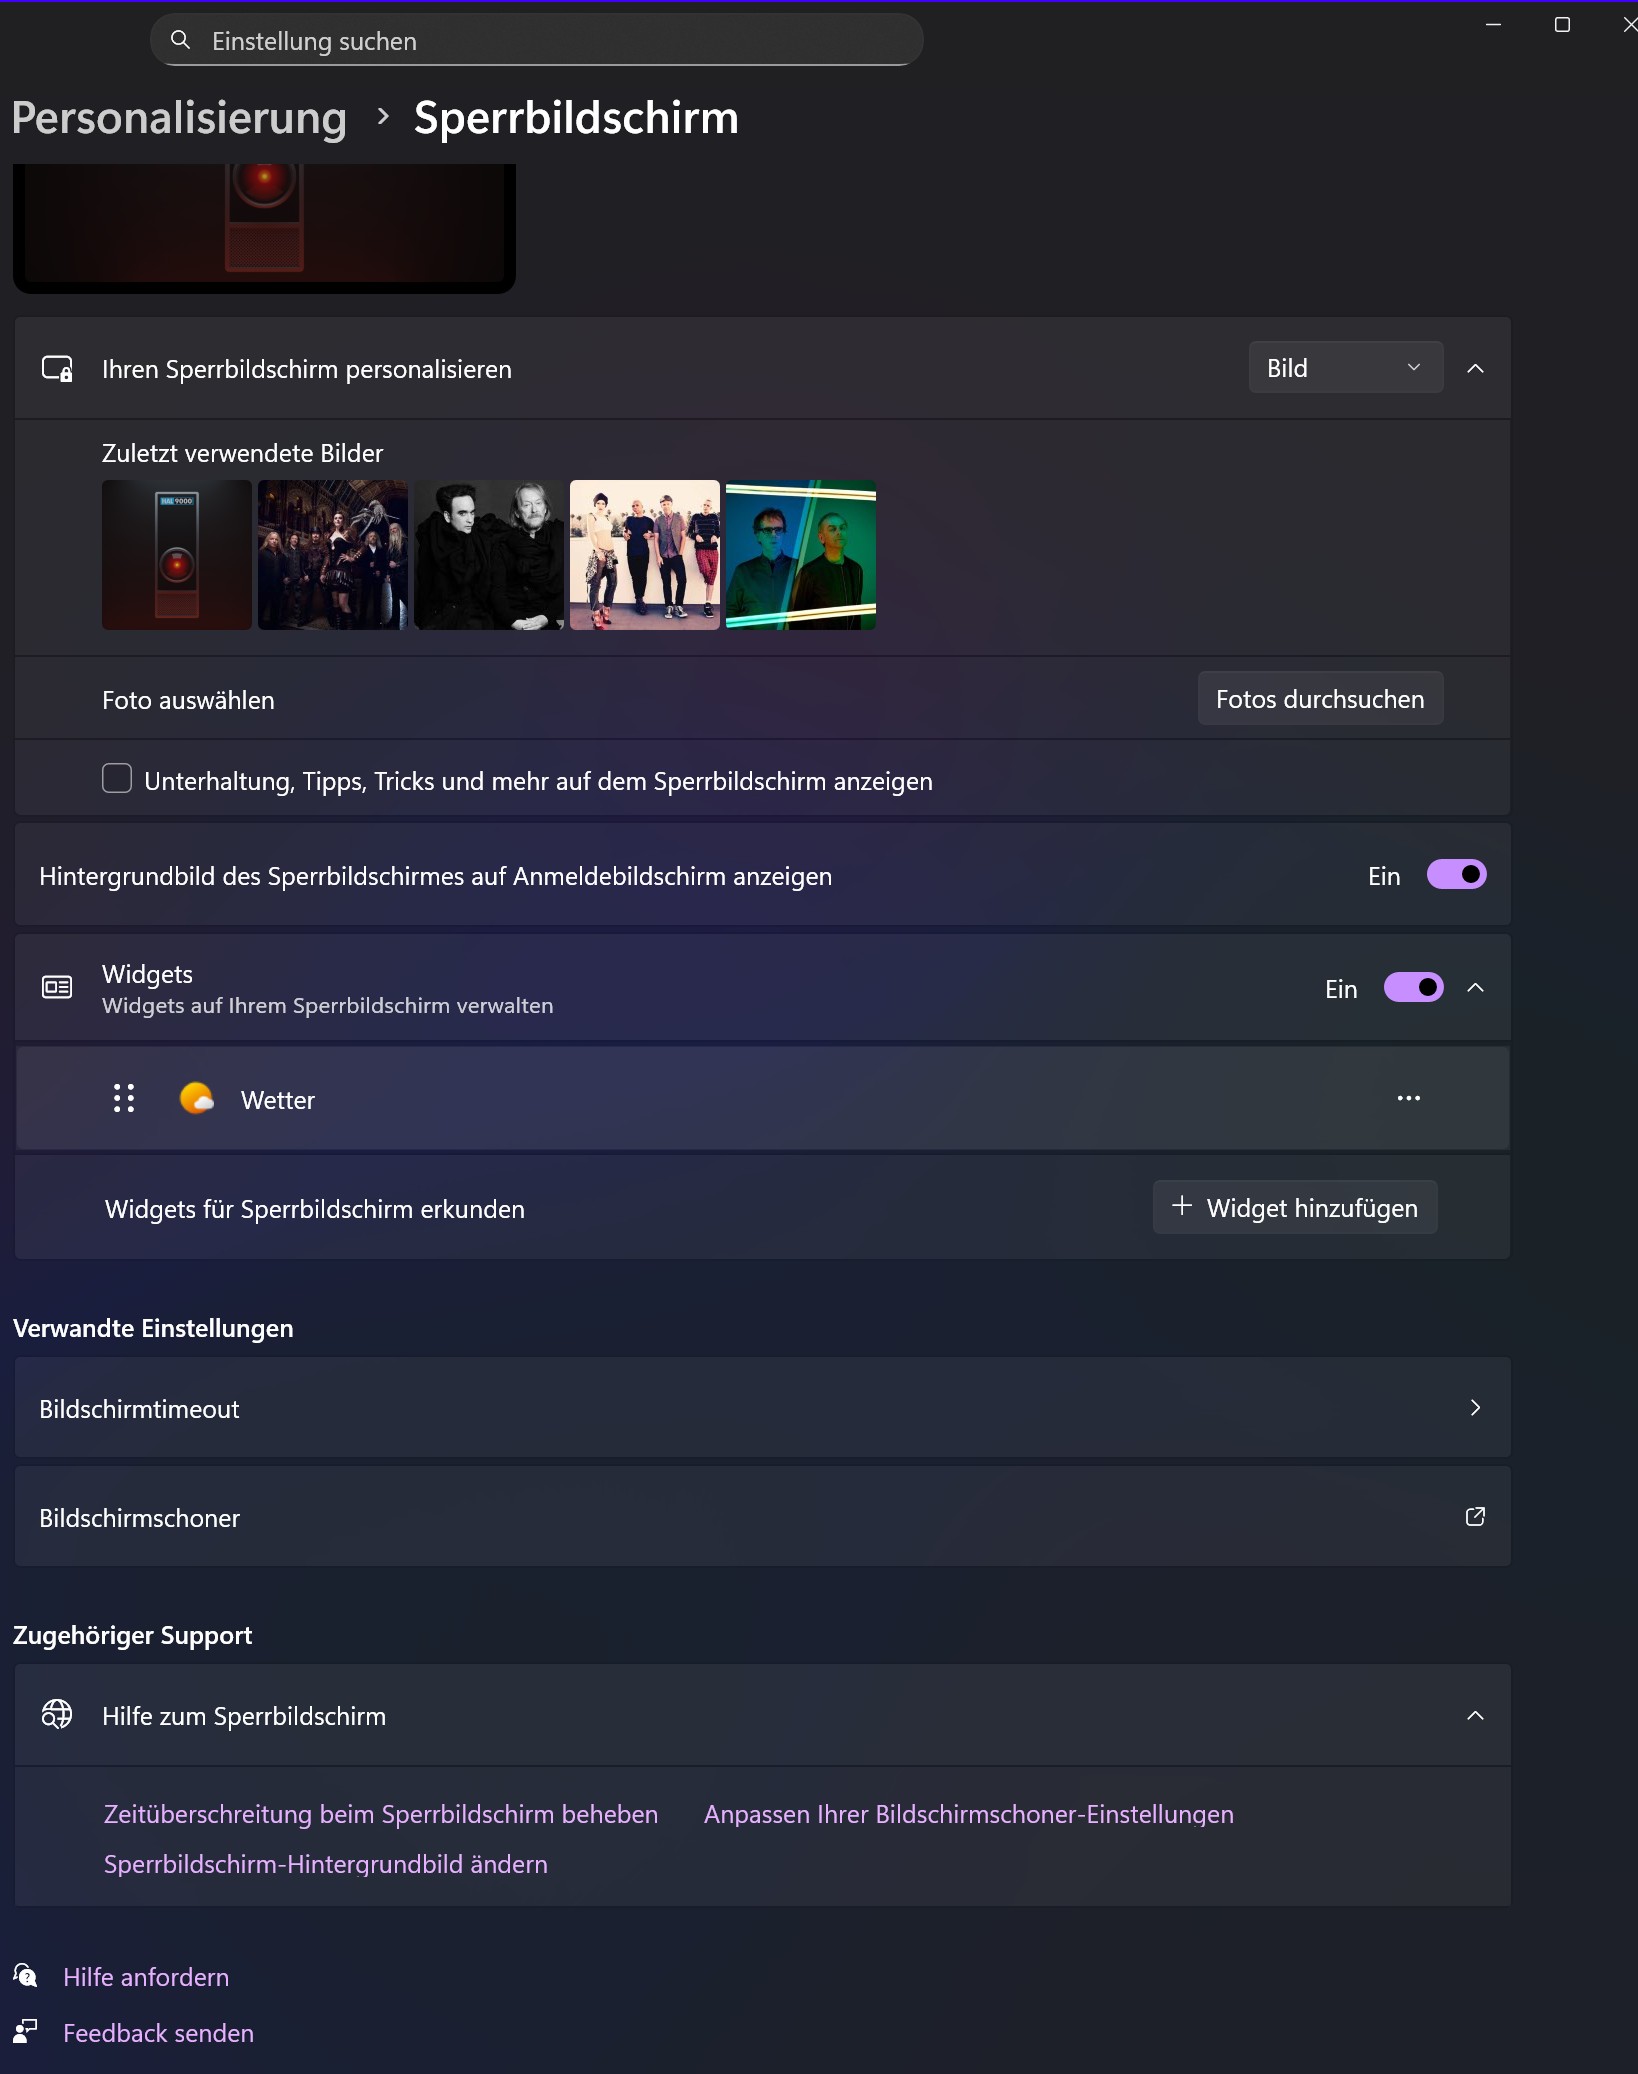Open the Bildschirmtimeout settings entry
The height and width of the screenshot is (2074, 1638).
click(760, 1408)
